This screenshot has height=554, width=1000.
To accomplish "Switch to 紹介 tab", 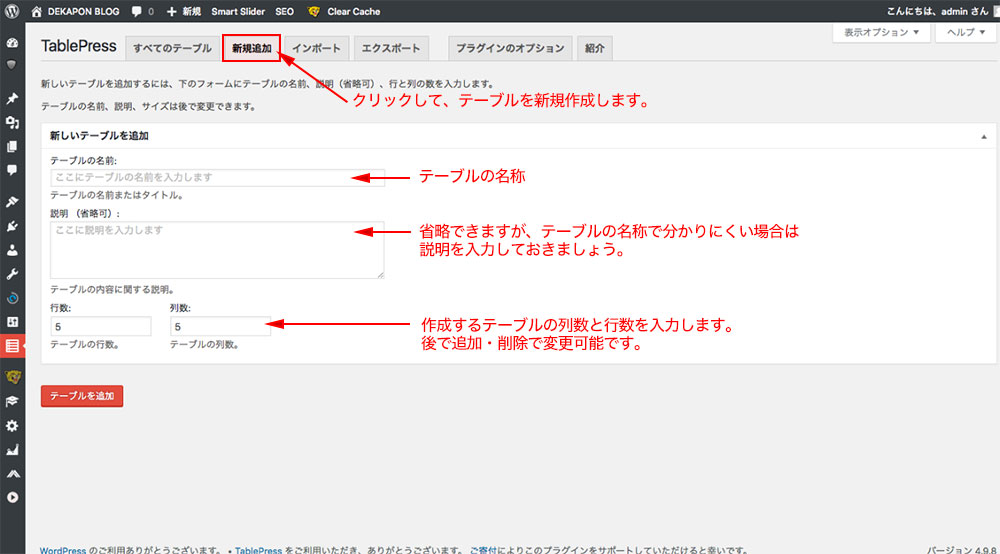I will (594, 48).
